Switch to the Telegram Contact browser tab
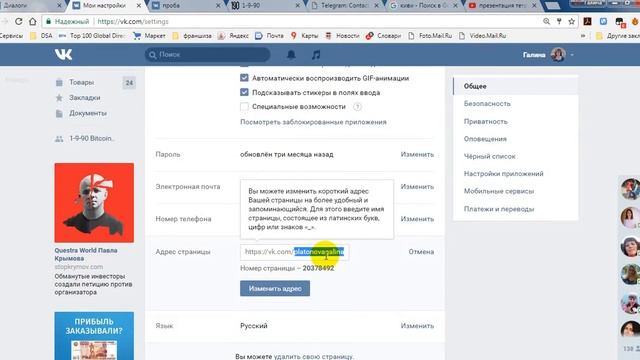The image size is (640, 360). (345, 6)
